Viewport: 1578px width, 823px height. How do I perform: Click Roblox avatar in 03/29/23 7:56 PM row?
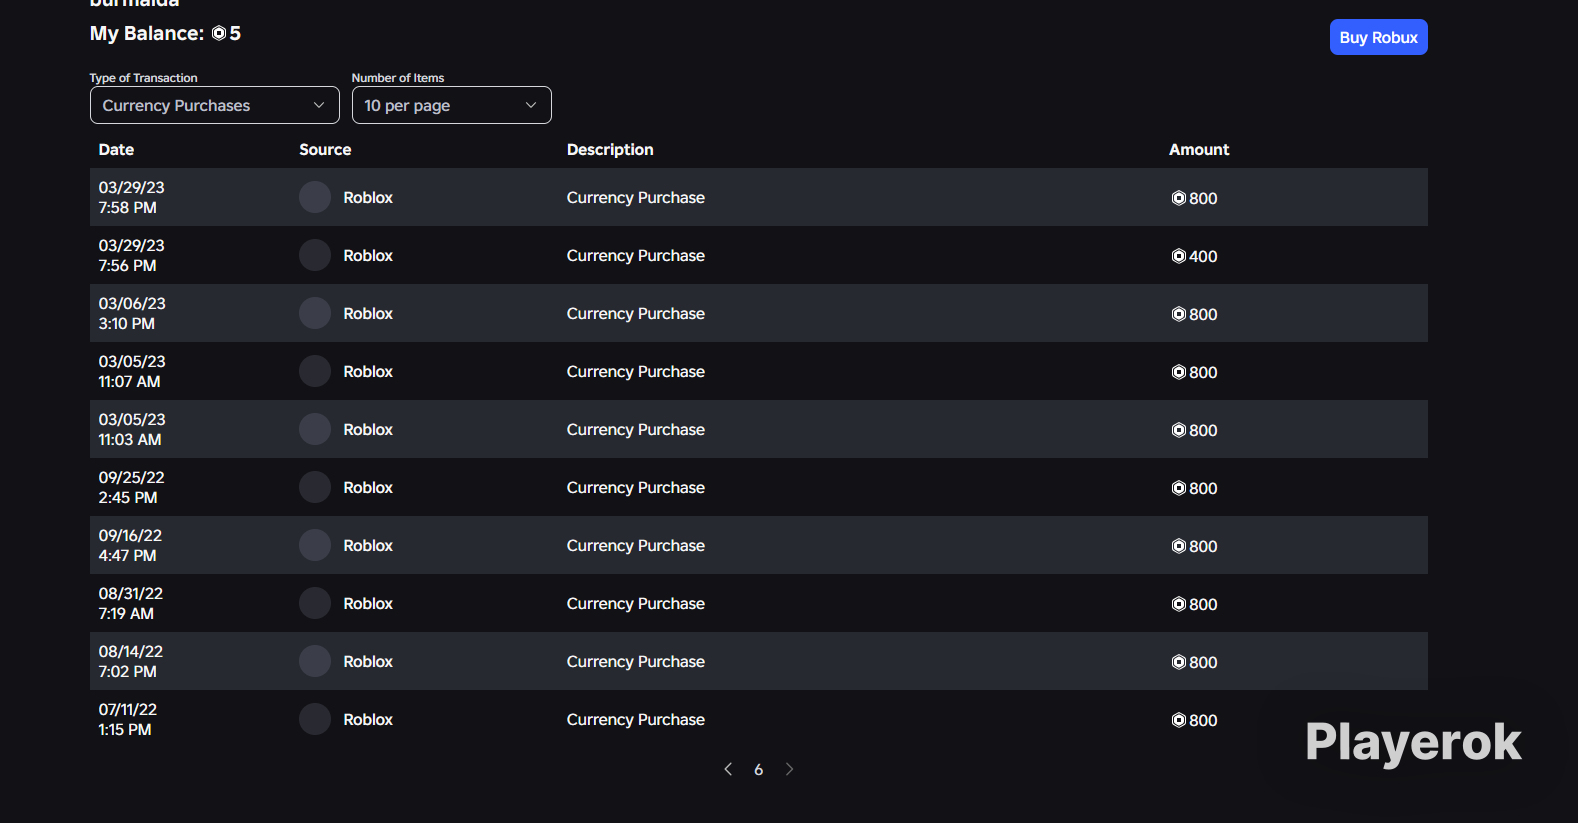point(315,255)
